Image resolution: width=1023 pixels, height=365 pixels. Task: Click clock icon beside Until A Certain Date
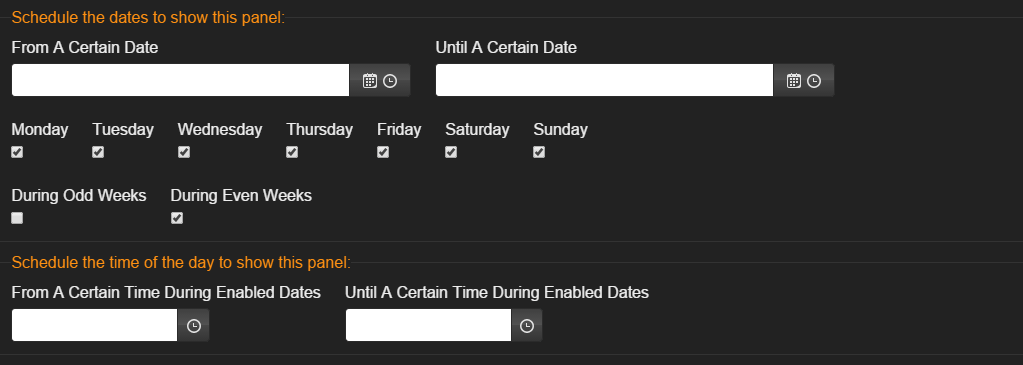coord(814,81)
